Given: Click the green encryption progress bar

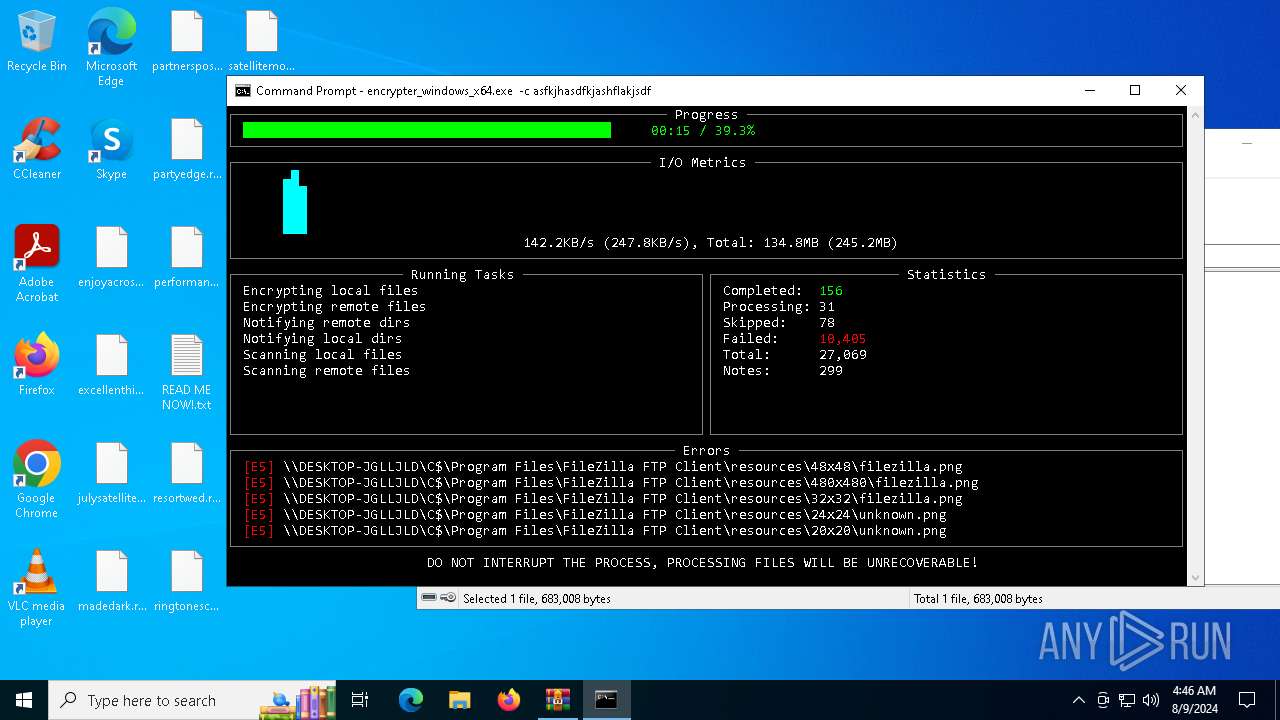Looking at the screenshot, I should click(x=426, y=130).
